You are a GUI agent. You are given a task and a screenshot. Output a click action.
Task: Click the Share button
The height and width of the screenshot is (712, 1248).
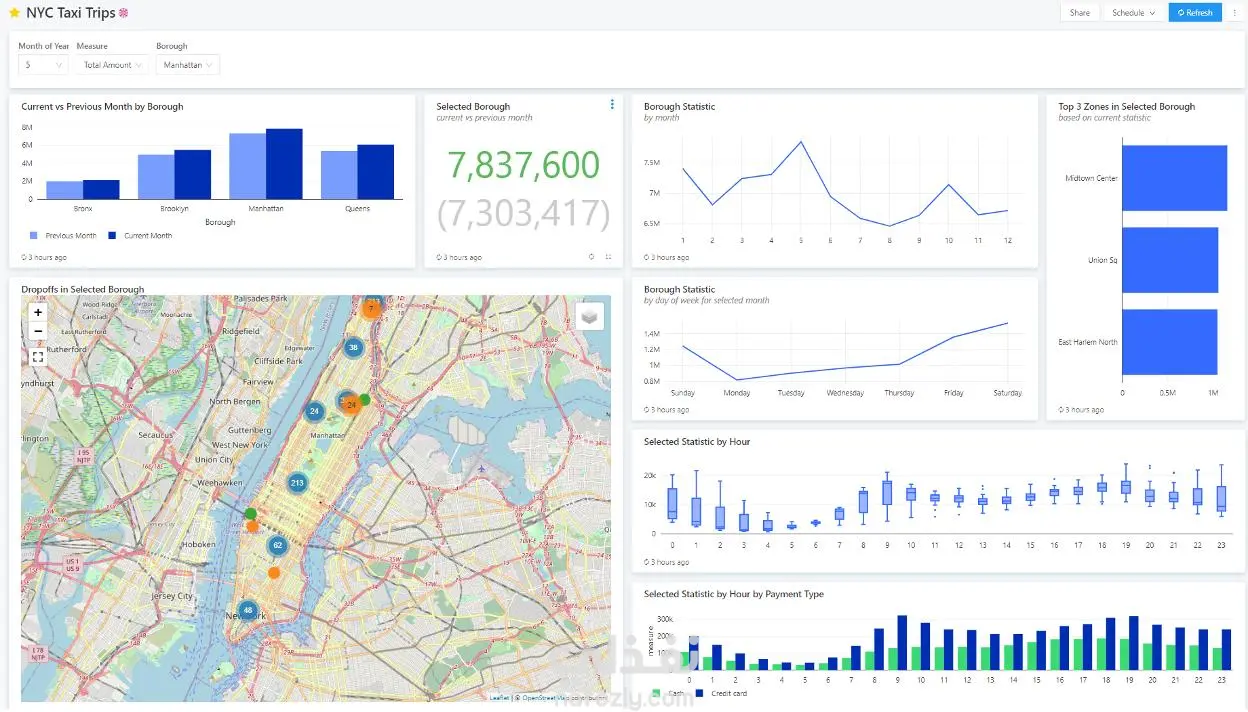point(1080,13)
